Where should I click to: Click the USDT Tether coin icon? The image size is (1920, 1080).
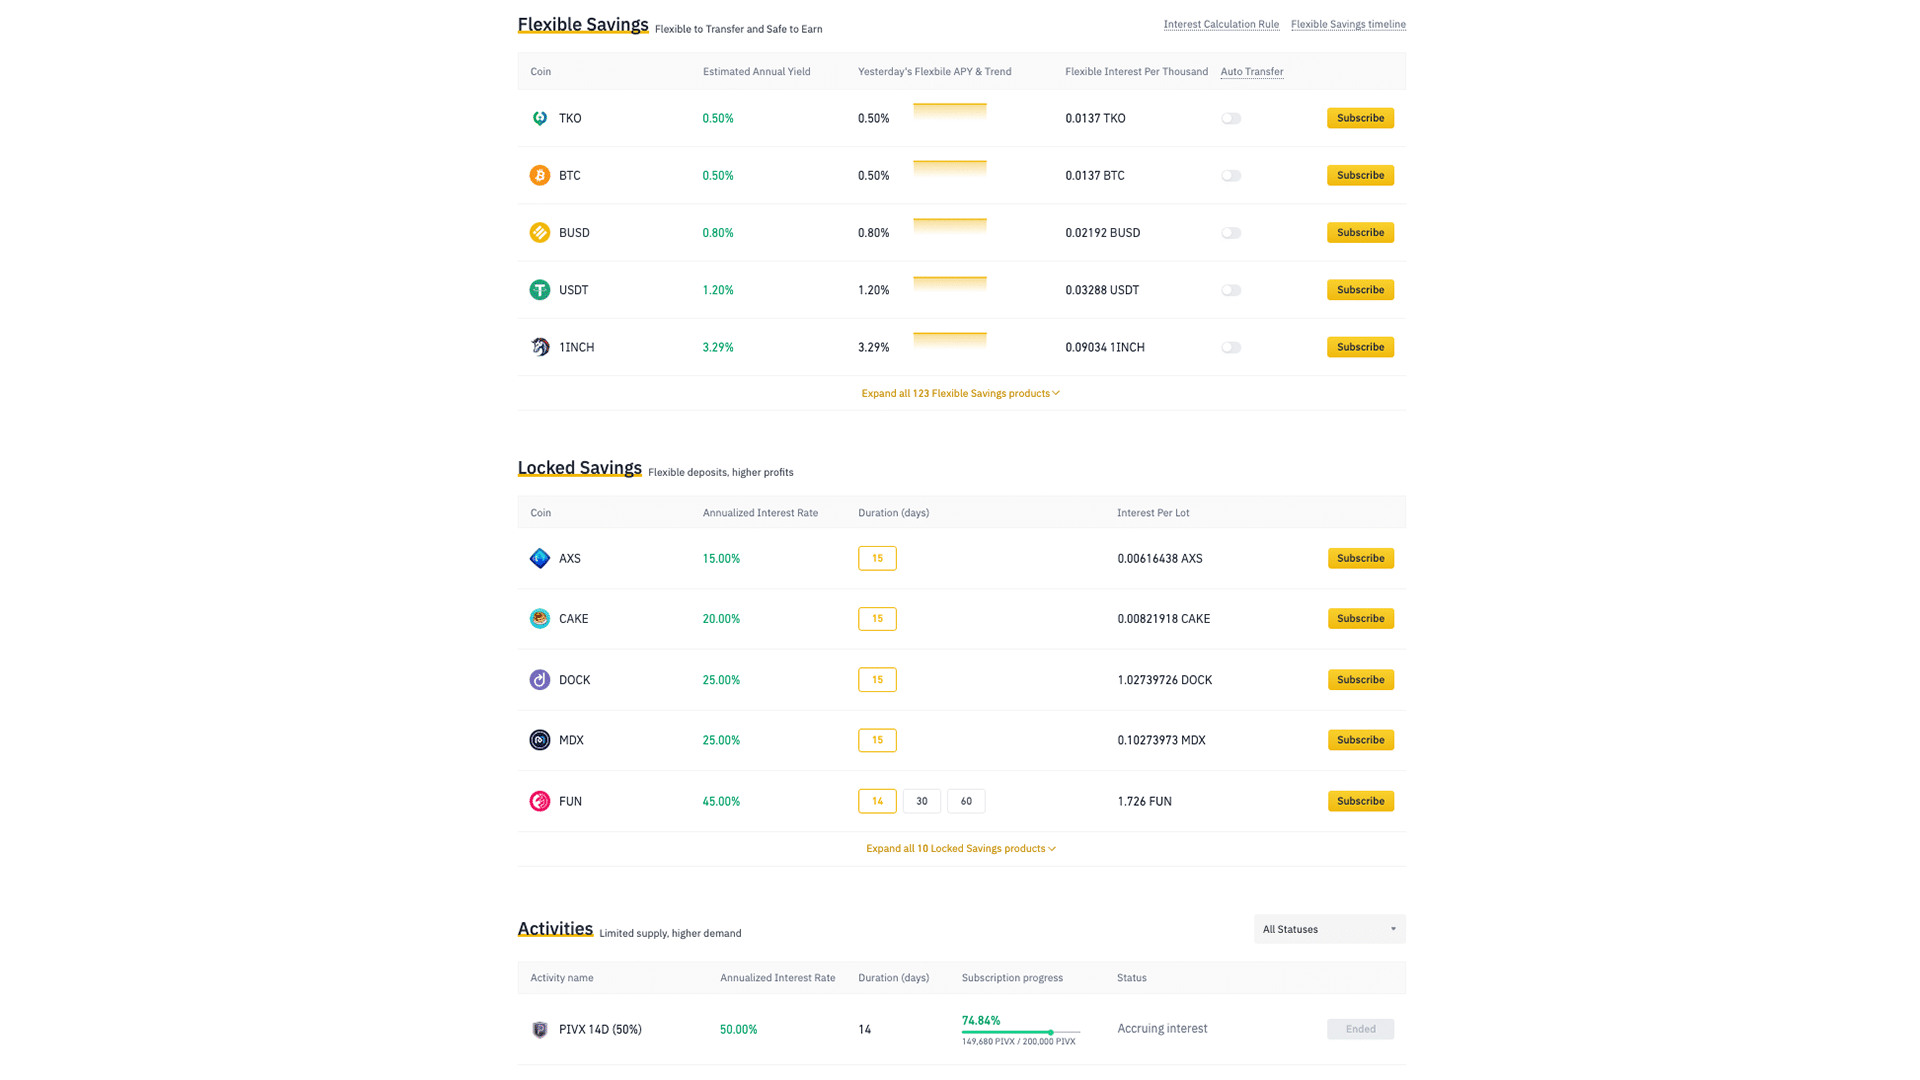(539, 290)
